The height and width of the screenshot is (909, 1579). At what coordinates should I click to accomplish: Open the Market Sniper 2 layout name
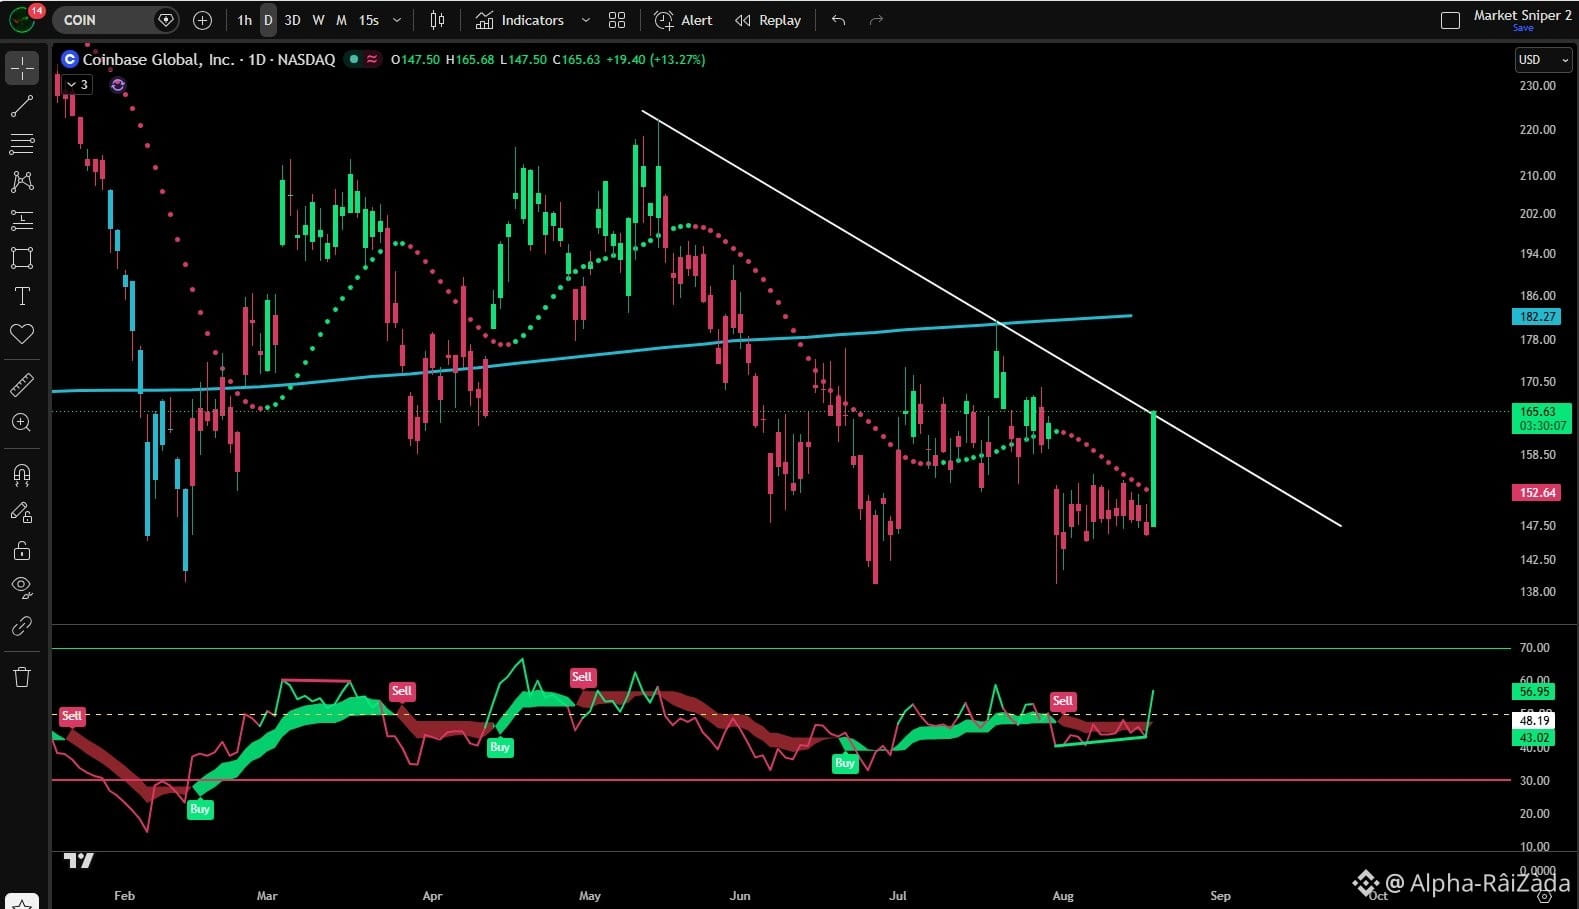pyautogui.click(x=1522, y=15)
